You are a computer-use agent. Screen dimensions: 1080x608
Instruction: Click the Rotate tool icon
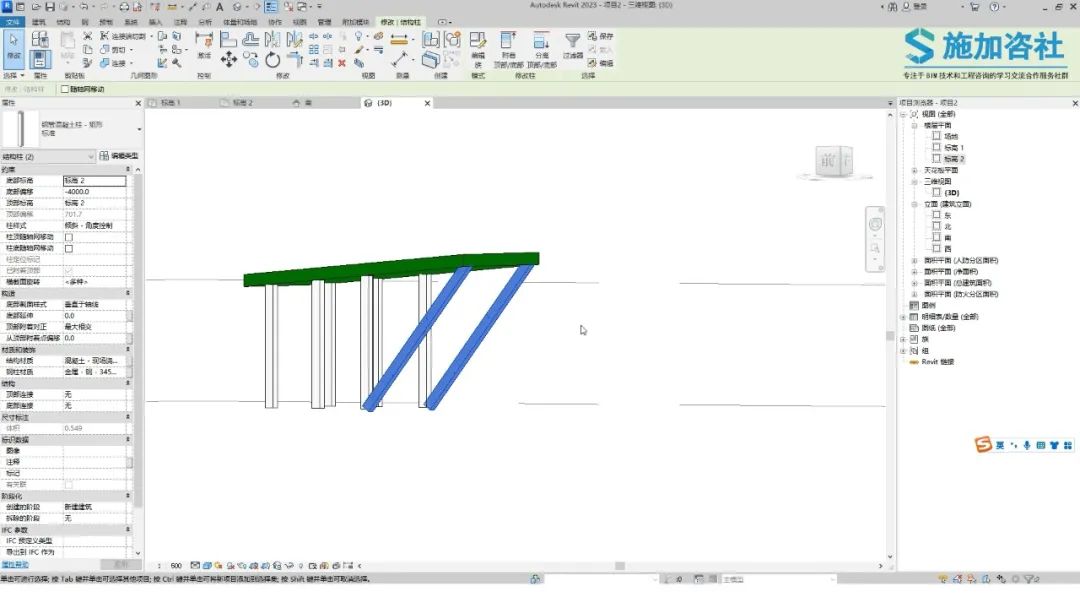[x=273, y=60]
